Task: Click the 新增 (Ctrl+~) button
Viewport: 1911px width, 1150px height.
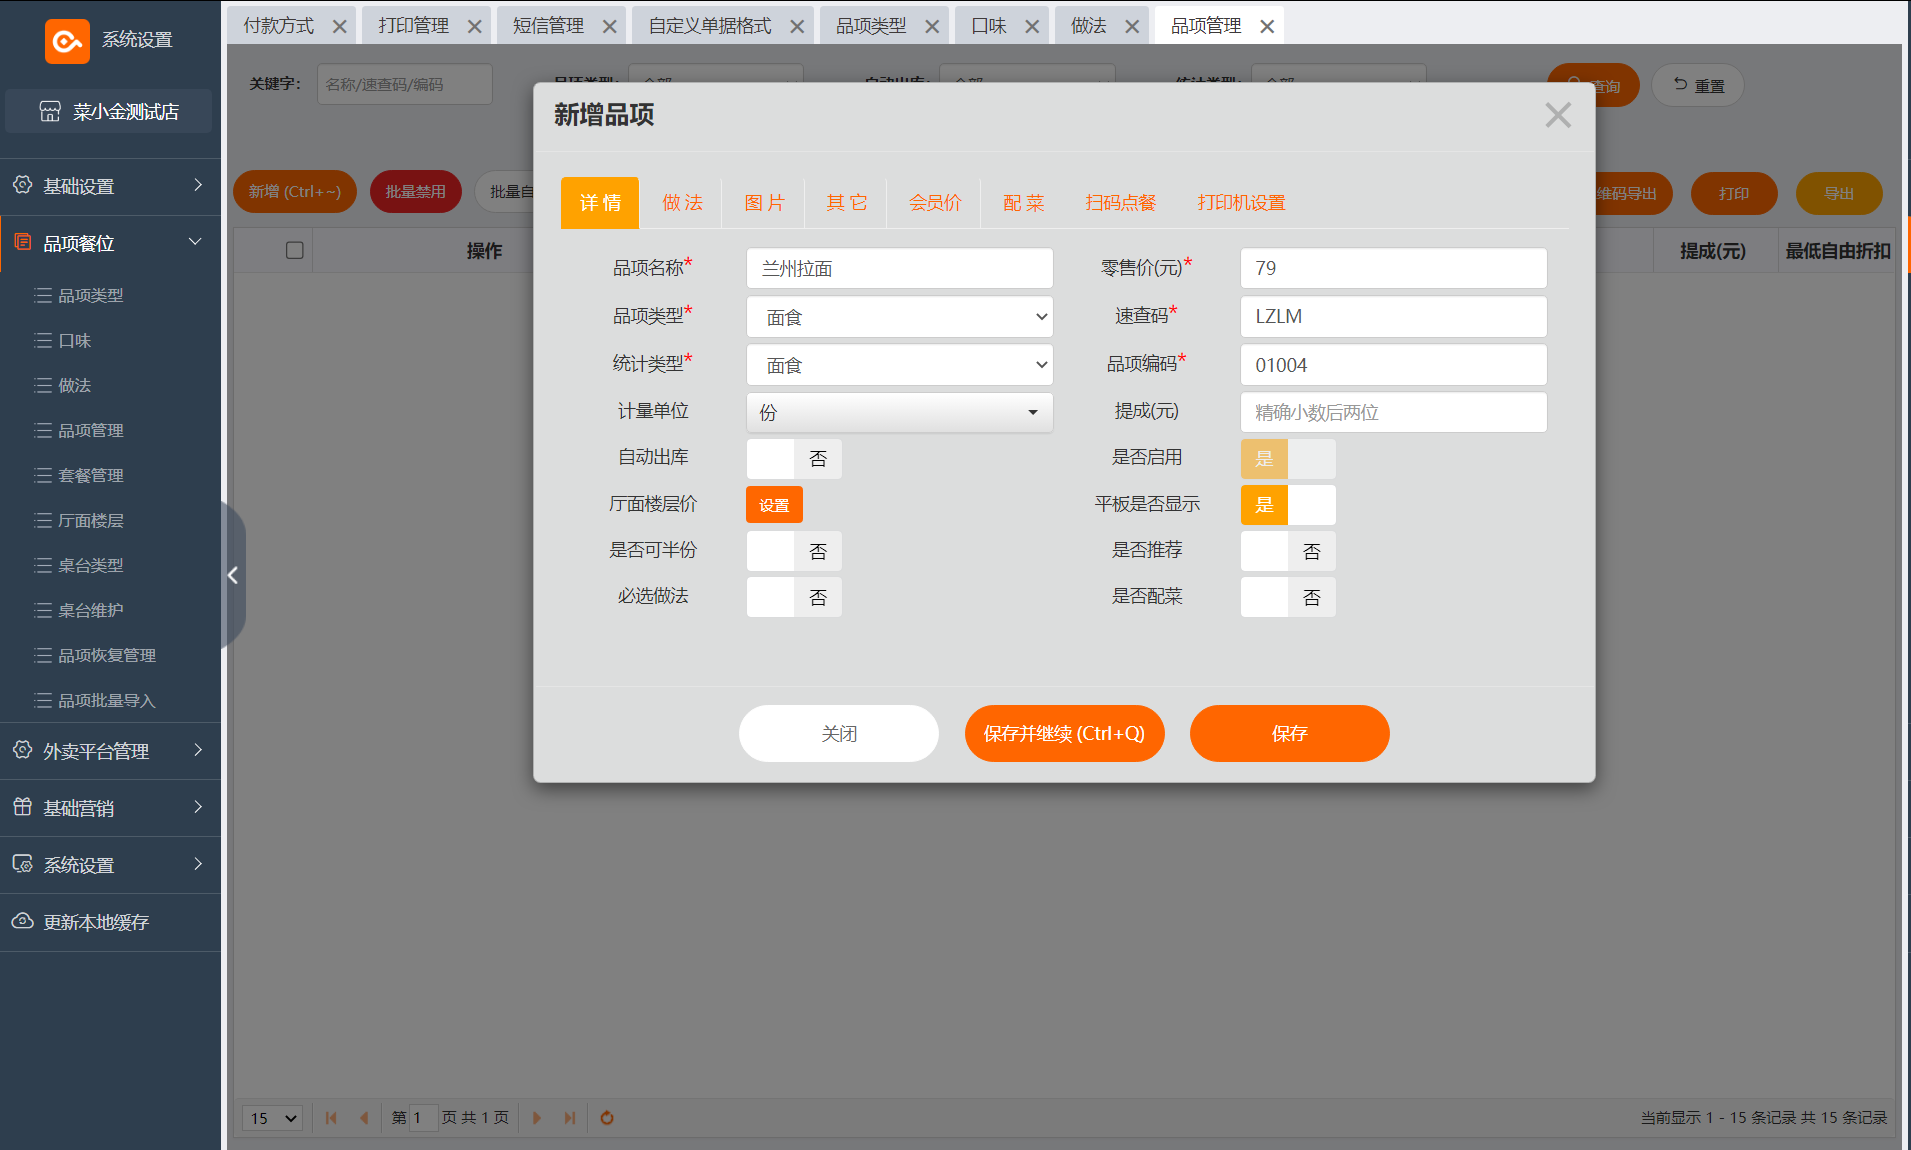Action: point(295,191)
